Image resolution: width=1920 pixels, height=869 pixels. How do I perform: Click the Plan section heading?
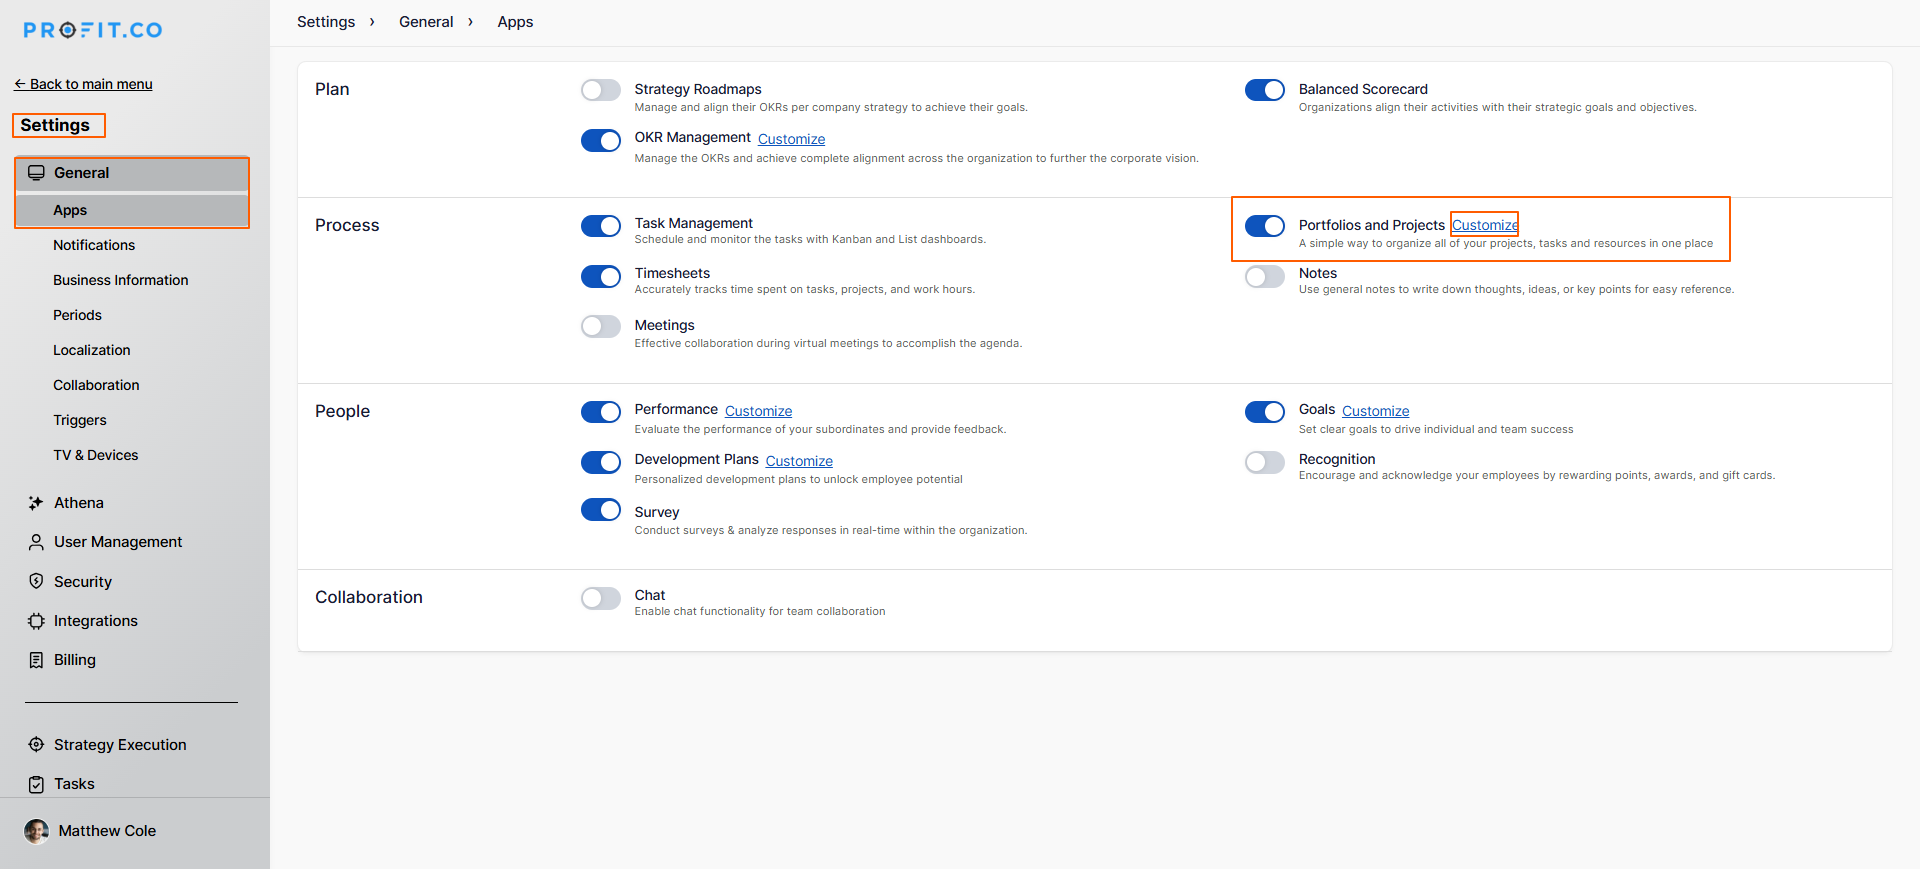pos(332,89)
